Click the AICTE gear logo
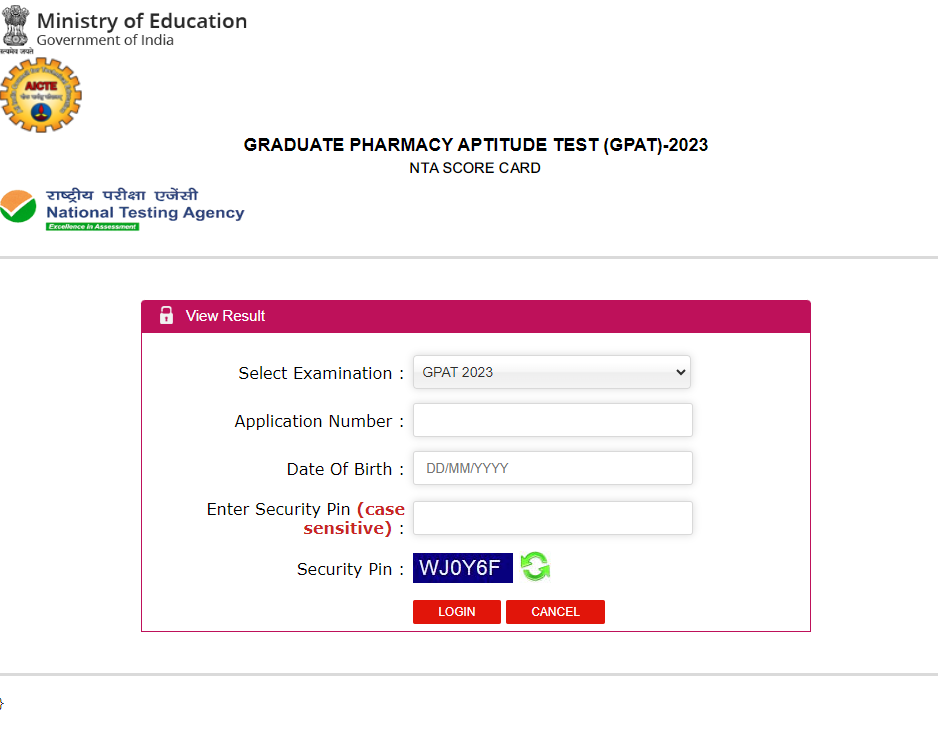 point(40,95)
